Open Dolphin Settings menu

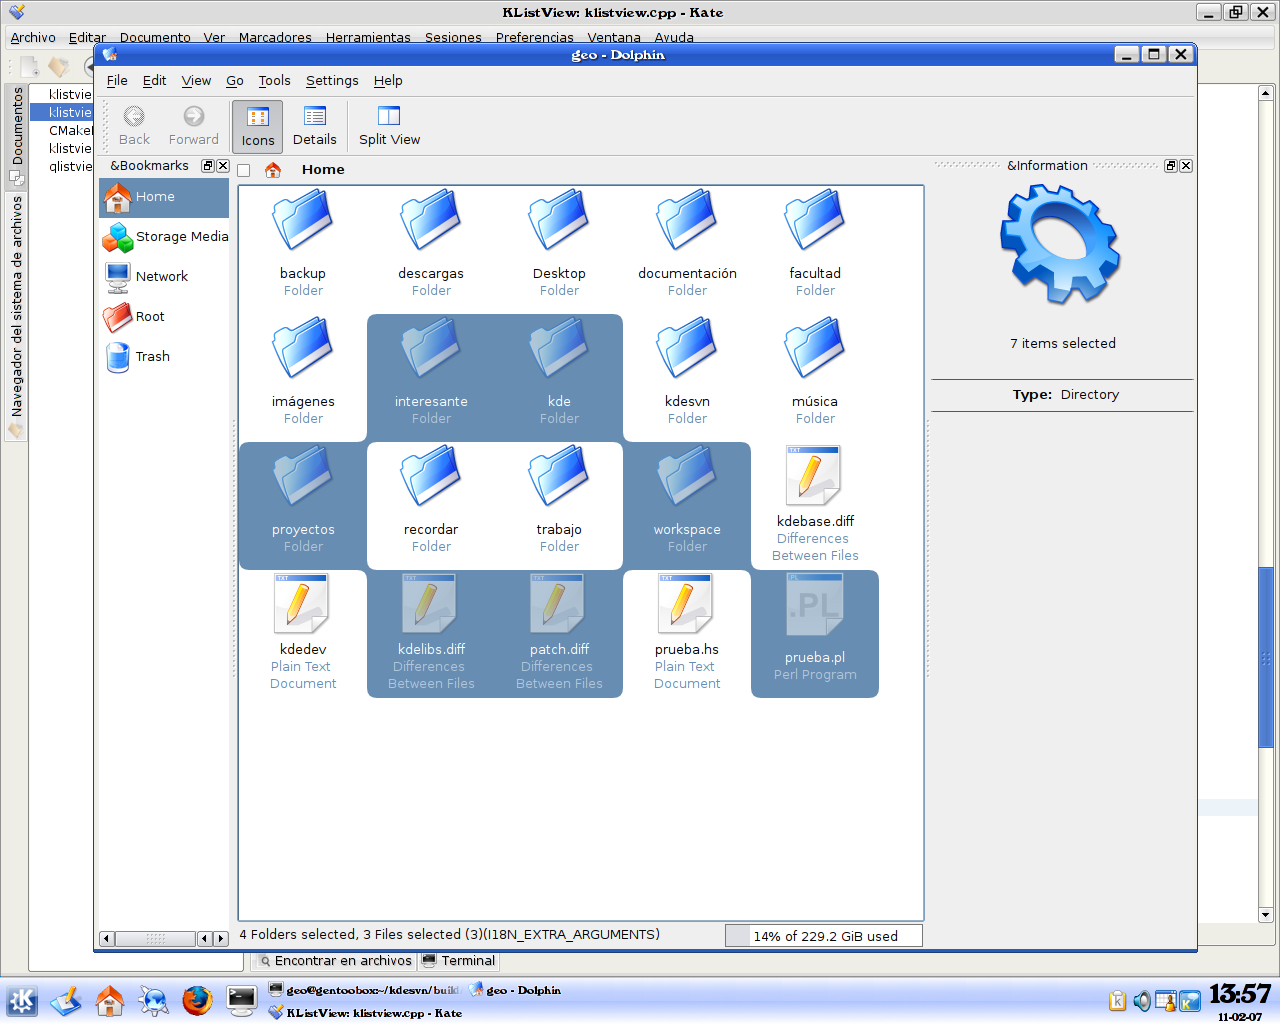332,81
